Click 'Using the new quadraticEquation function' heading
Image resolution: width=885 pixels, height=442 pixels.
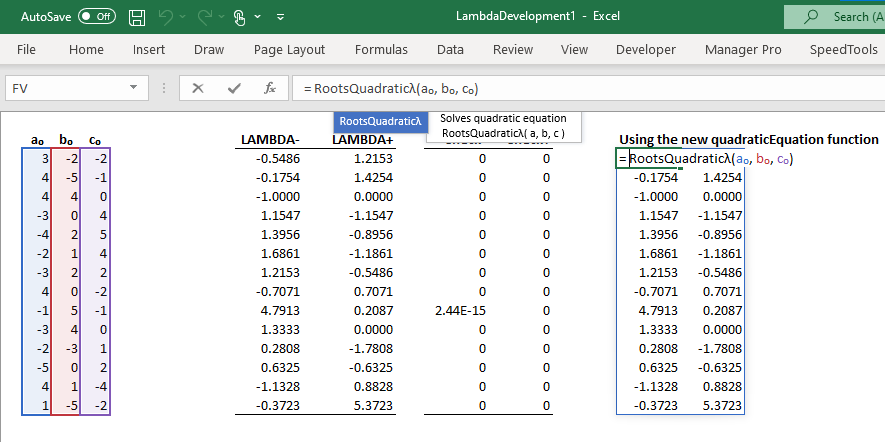coord(748,139)
